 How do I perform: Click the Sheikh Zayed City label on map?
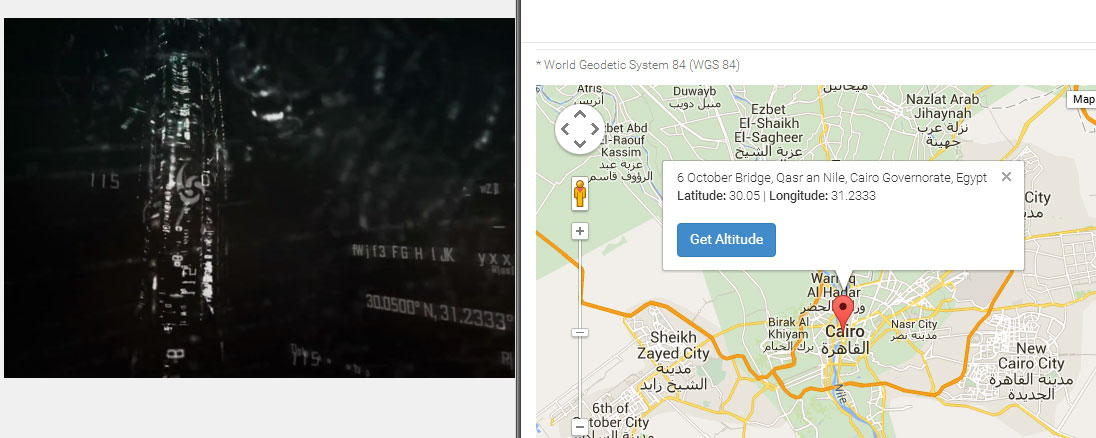pyautogui.click(x=672, y=346)
